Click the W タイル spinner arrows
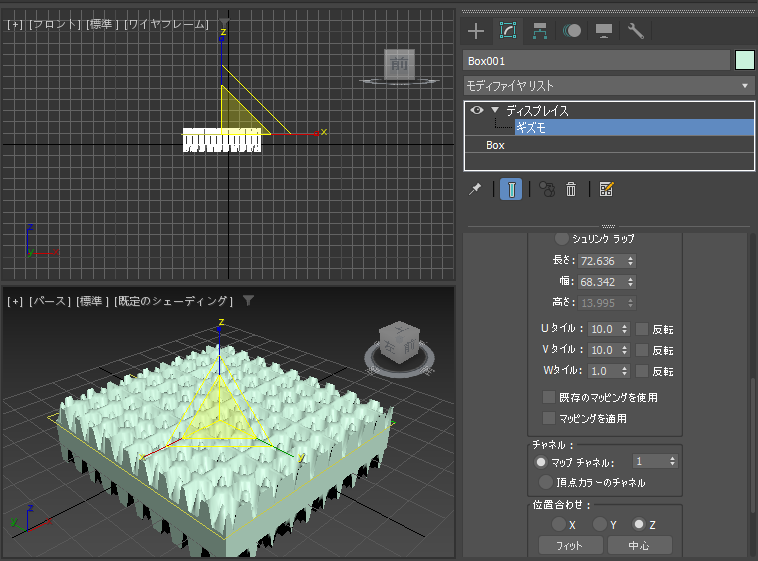Image resolution: width=758 pixels, height=561 pixels. (625, 371)
